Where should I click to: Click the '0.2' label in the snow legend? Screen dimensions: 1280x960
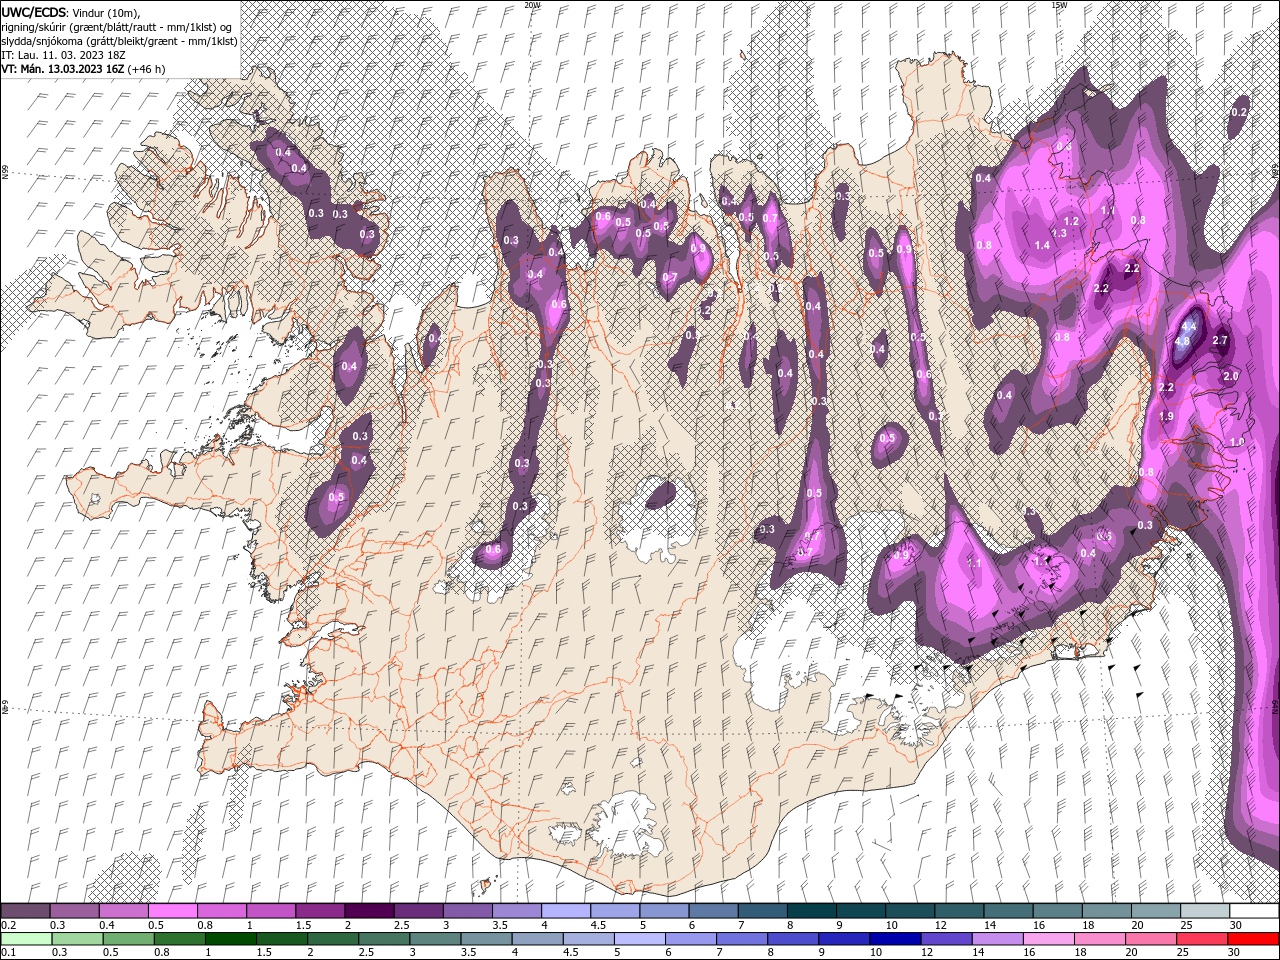8,925
